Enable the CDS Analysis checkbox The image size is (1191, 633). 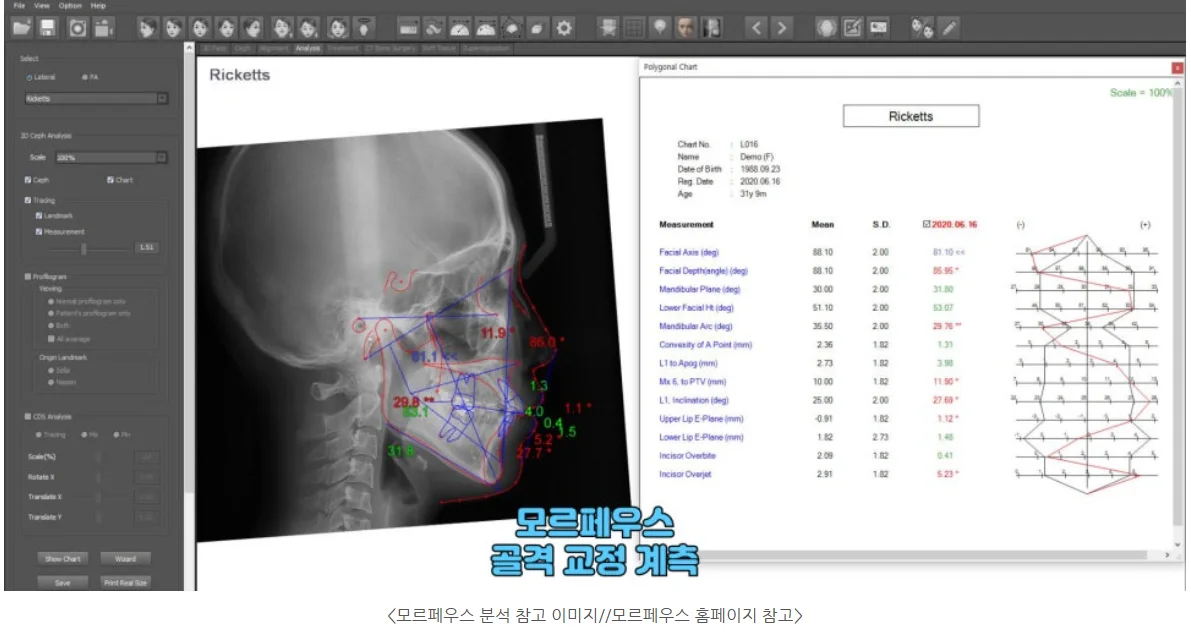pyautogui.click(x=28, y=416)
